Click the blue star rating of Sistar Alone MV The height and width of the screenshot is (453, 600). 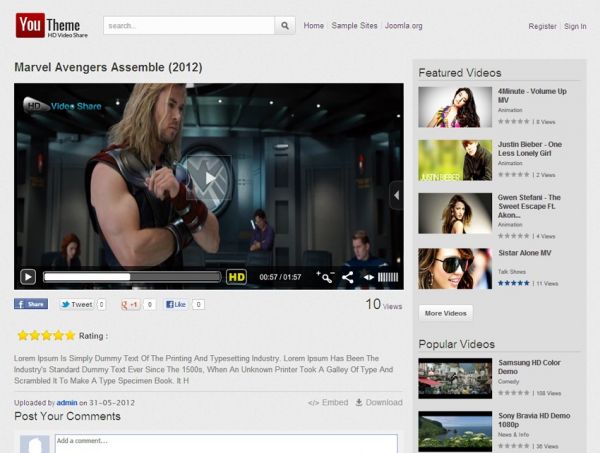514,283
